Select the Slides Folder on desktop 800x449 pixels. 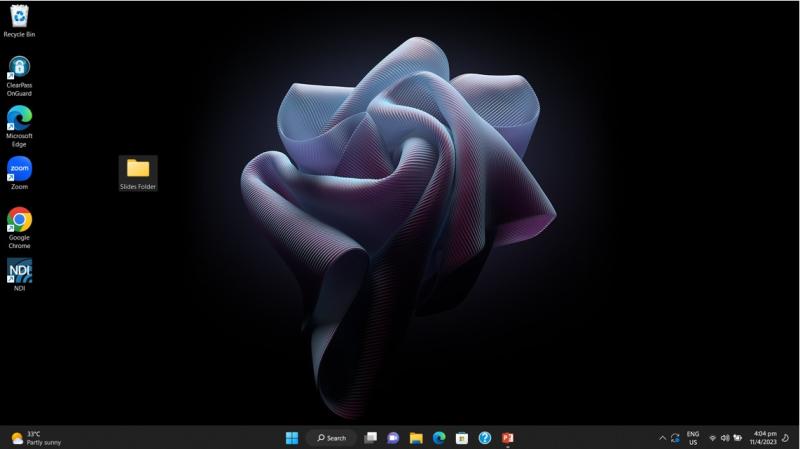(x=138, y=170)
